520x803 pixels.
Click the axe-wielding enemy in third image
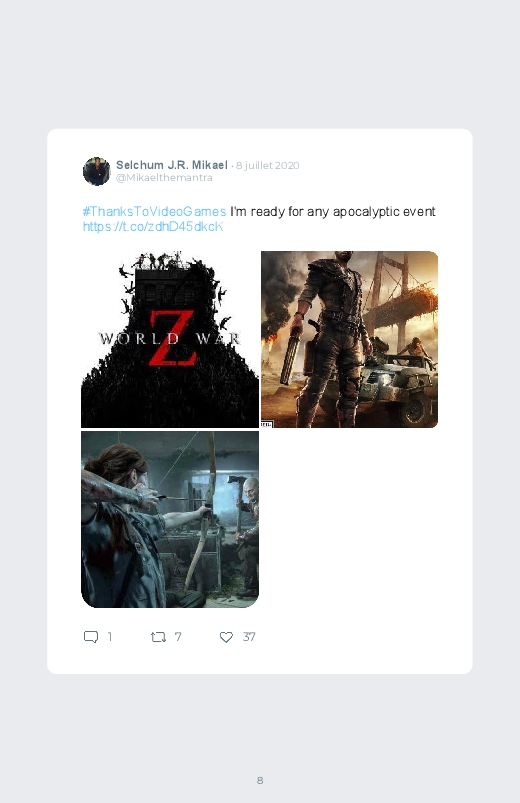click(247, 535)
